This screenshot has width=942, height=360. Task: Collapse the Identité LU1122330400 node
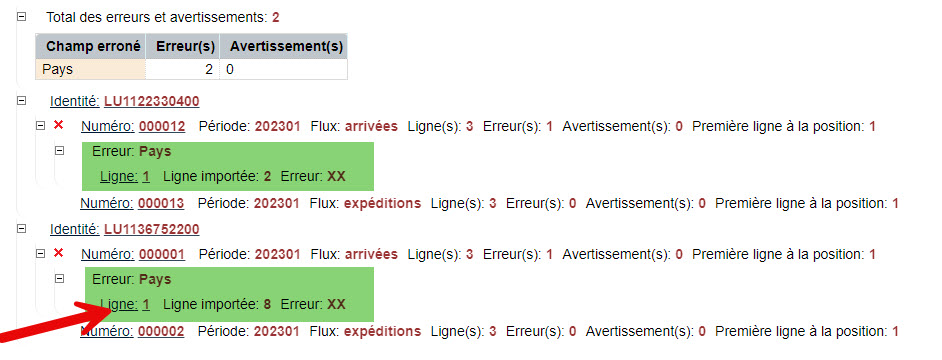click(x=22, y=100)
